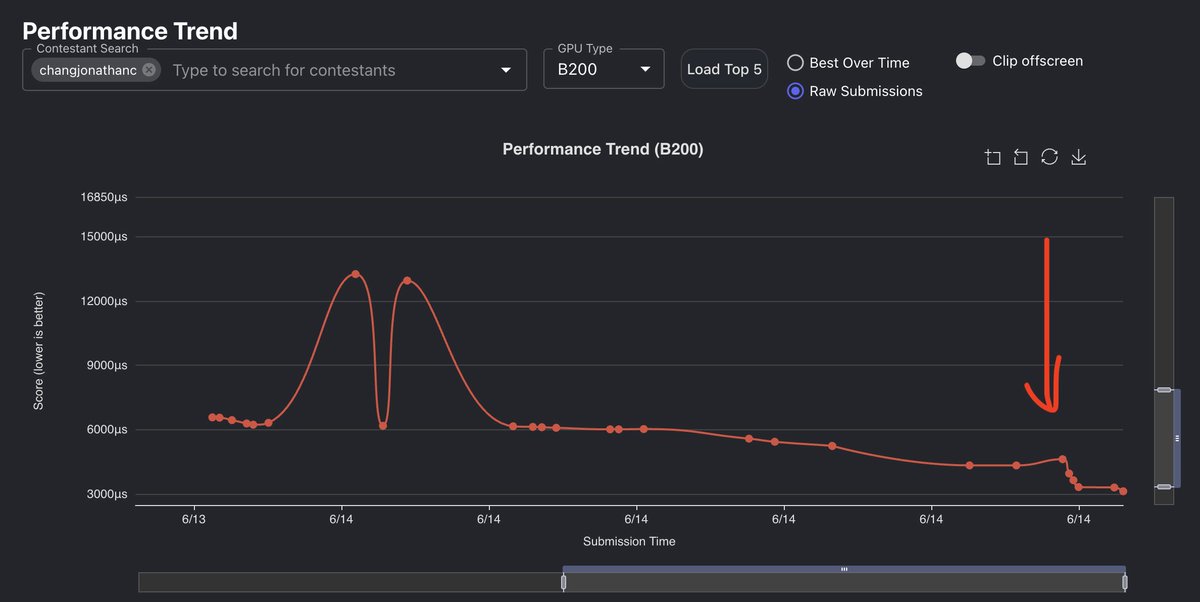Image resolution: width=1200 pixels, height=602 pixels.
Task: Toggle the Clip offscreen switch
Action: 970,61
